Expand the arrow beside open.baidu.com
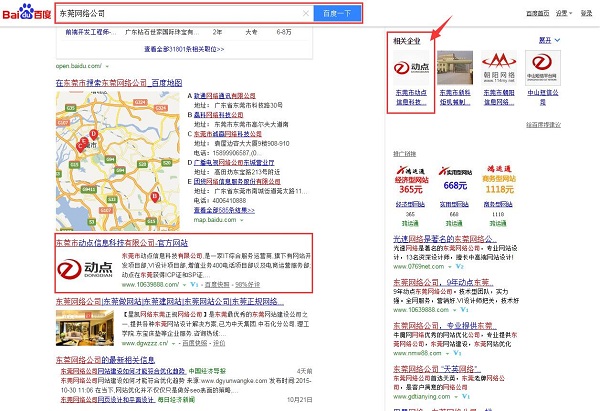The image size is (600, 411). [x=107, y=66]
